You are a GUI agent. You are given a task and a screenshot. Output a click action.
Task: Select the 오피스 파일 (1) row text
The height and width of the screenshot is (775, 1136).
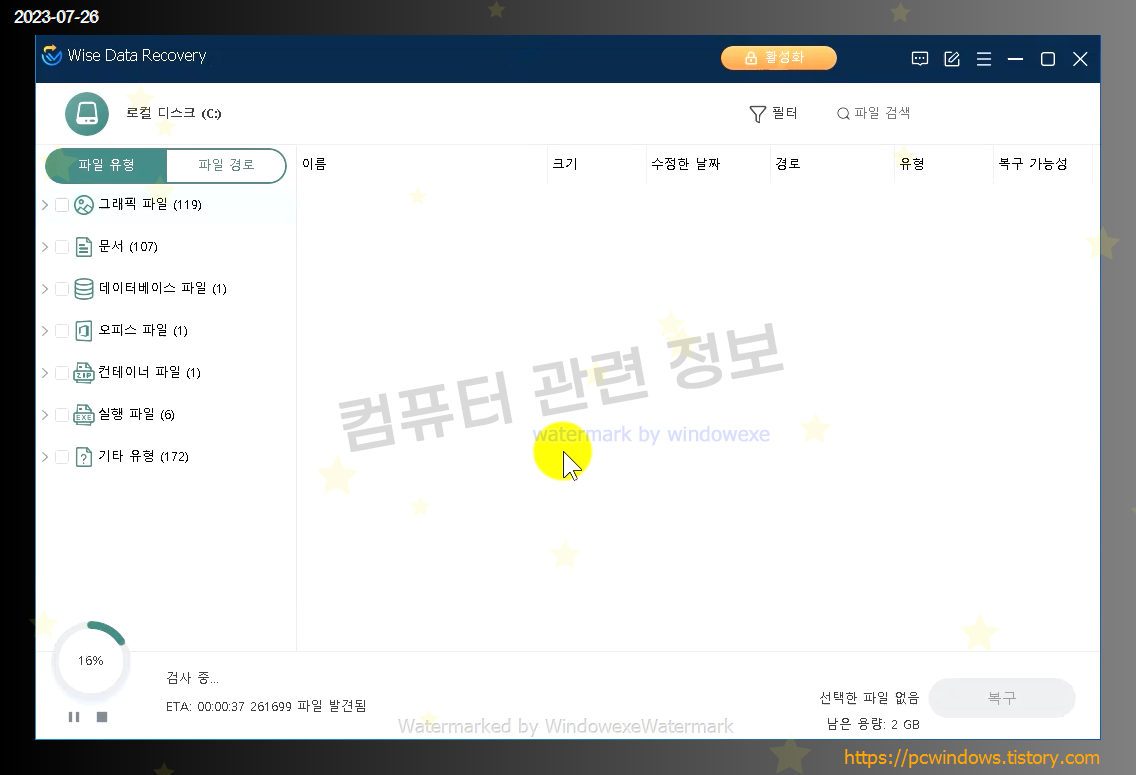143,330
